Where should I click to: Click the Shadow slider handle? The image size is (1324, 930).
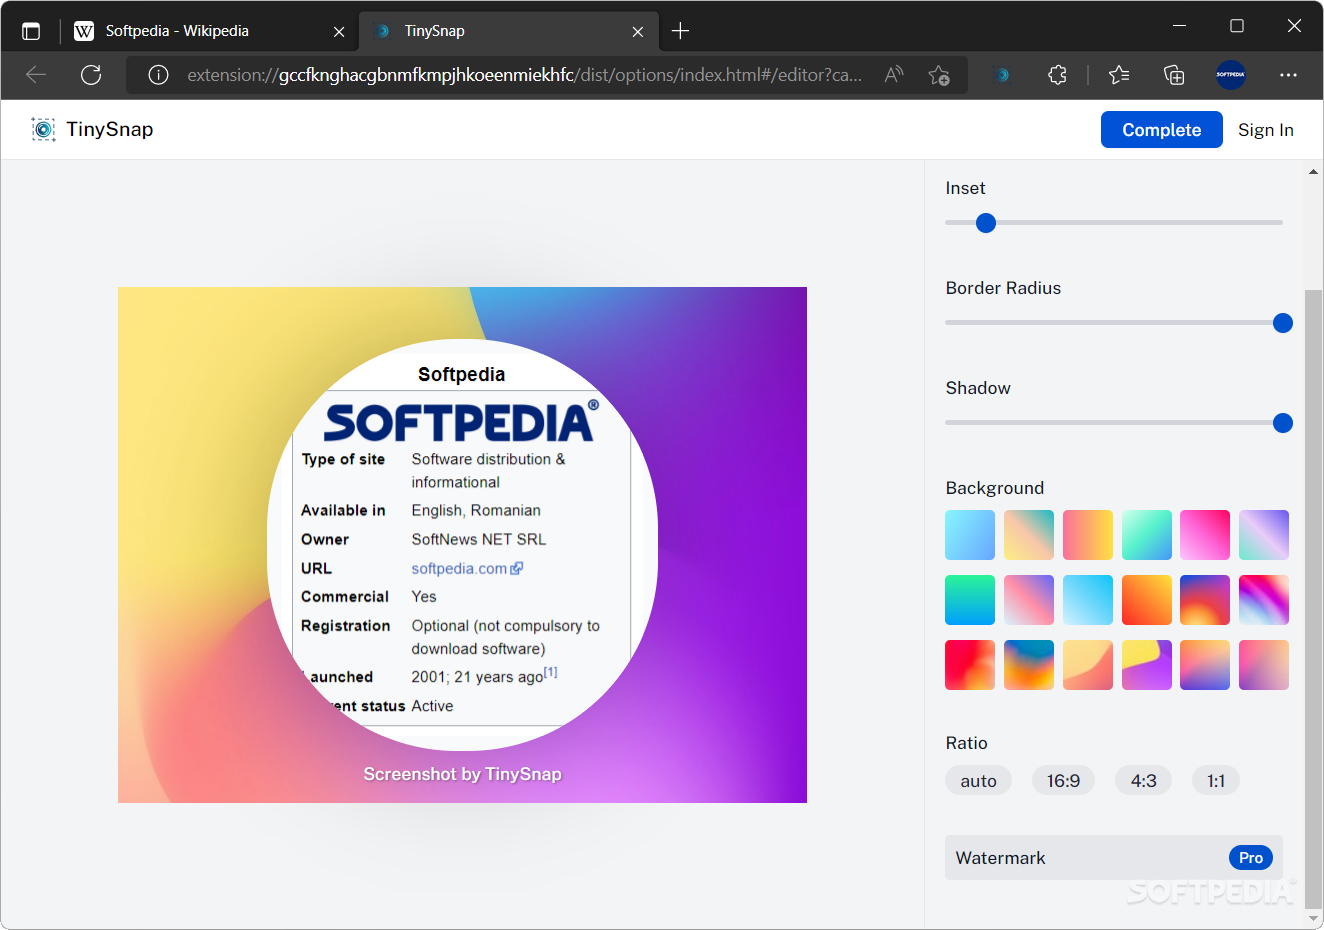coord(1283,423)
